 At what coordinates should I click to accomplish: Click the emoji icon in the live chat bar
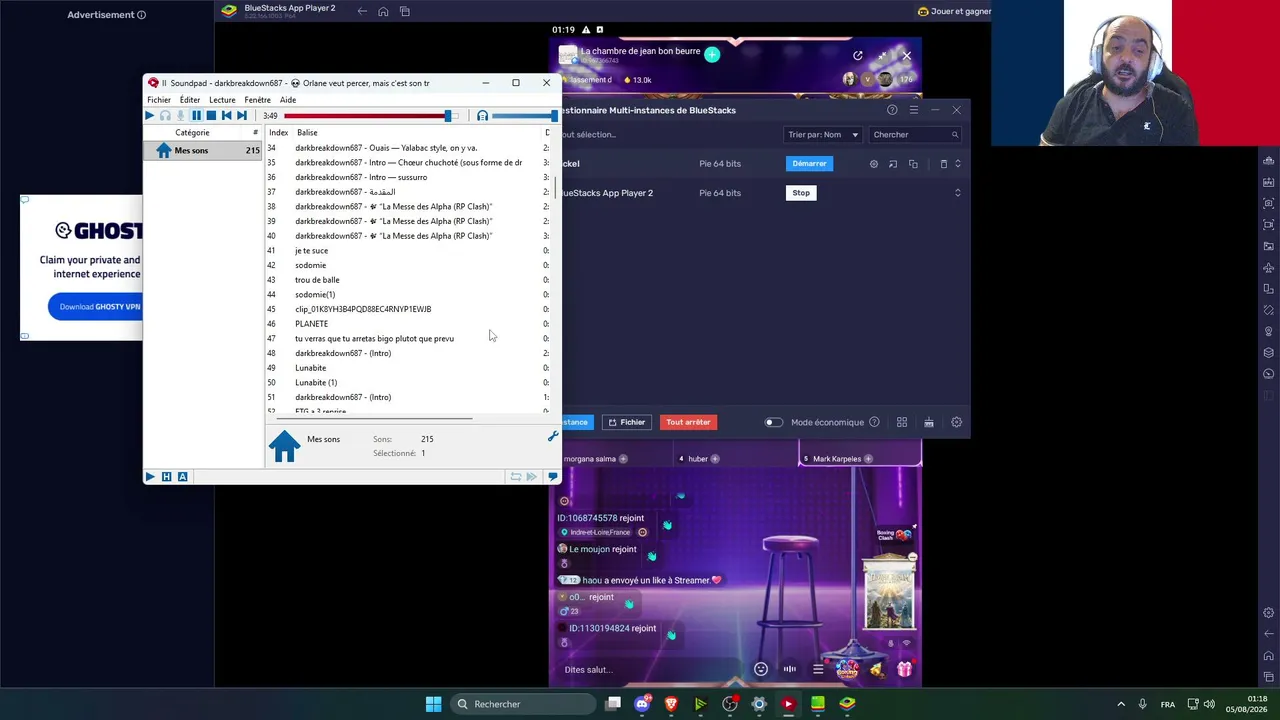761,669
